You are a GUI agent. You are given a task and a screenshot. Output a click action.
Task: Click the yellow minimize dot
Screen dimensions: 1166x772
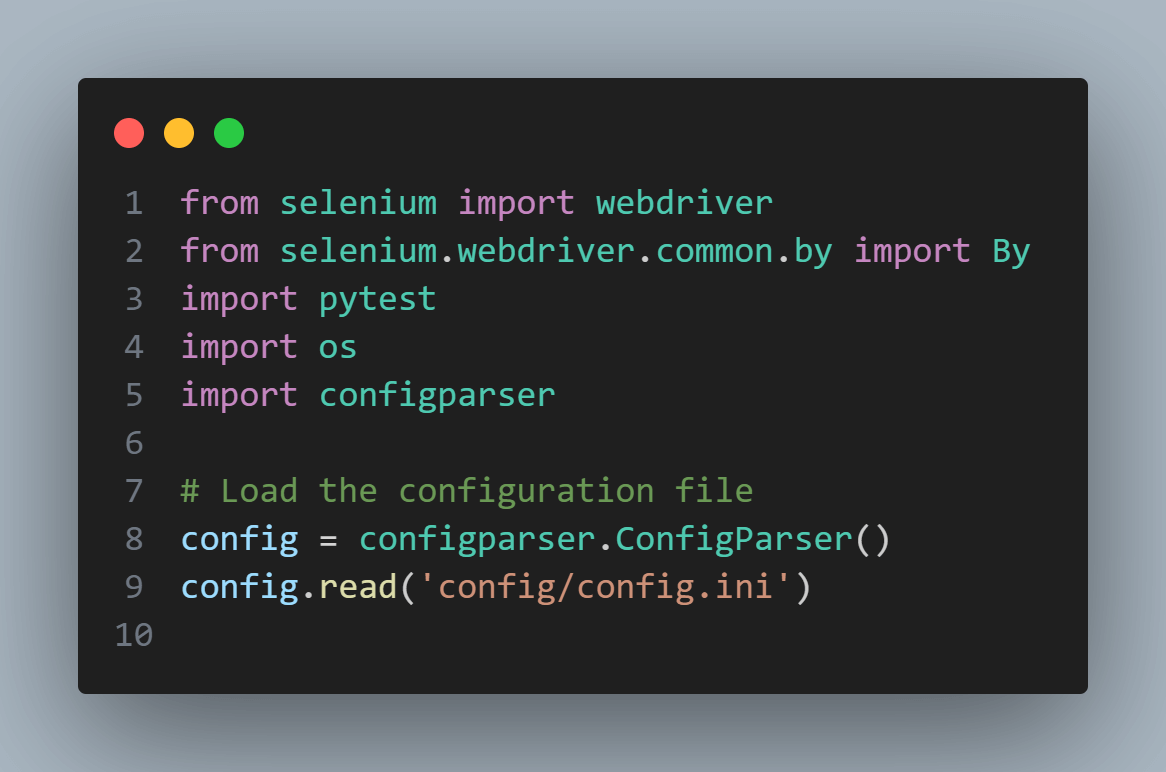point(179,133)
